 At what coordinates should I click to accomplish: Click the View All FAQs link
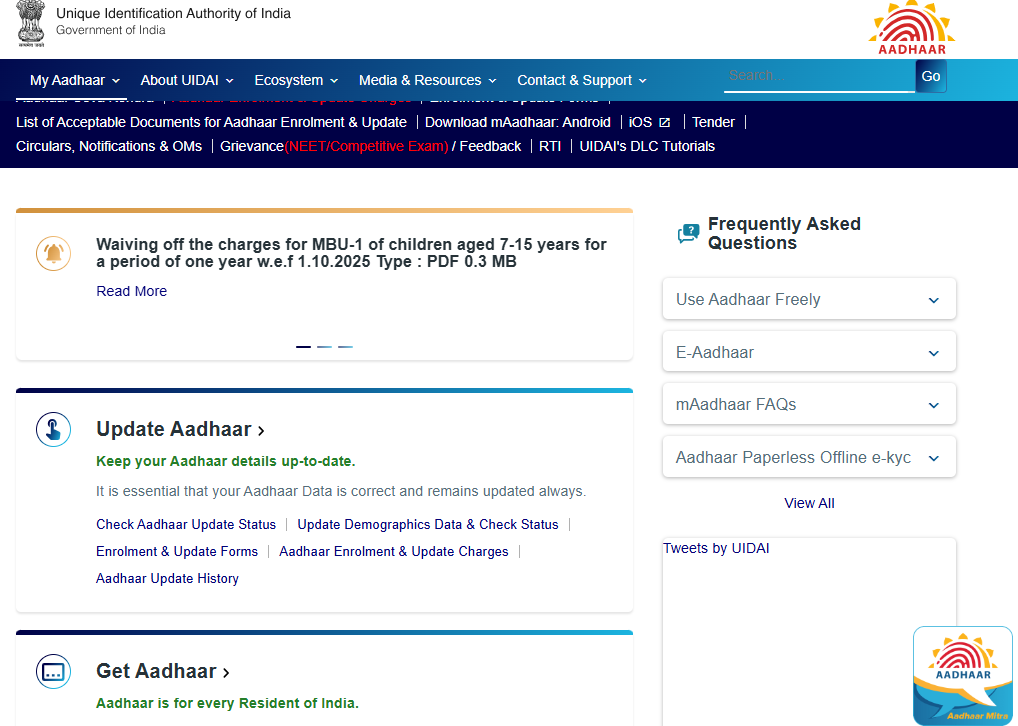pos(808,503)
